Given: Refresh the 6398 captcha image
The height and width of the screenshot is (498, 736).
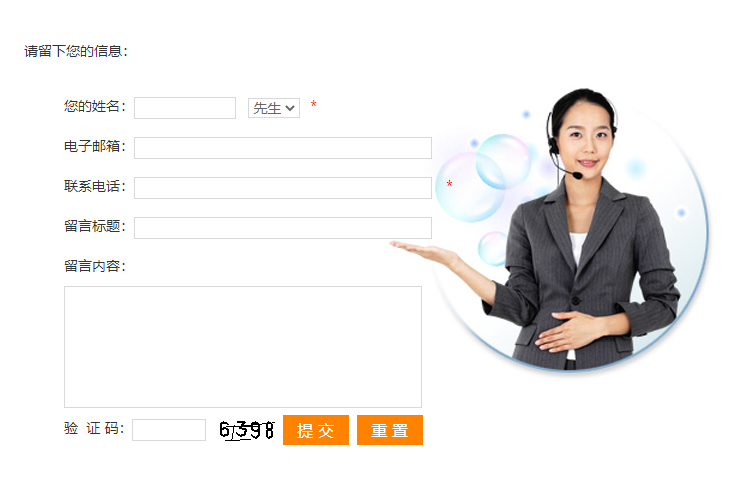Looking at the screenshot, I should pos(246,430).
